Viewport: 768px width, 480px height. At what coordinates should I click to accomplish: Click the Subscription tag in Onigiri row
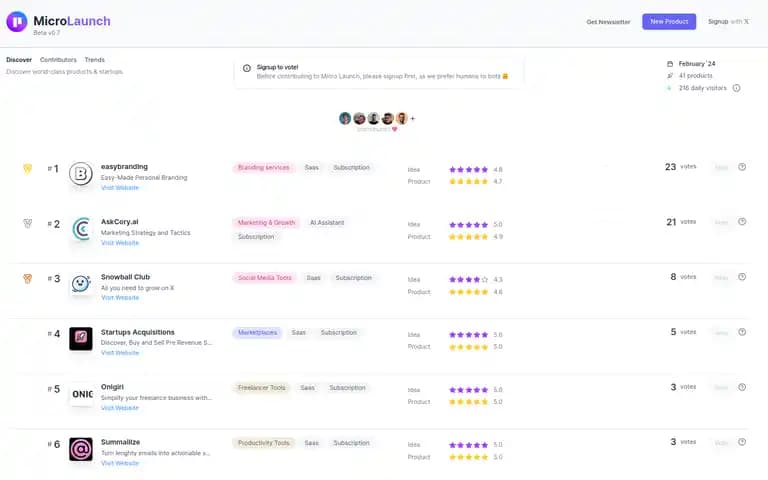pos(347,388)
